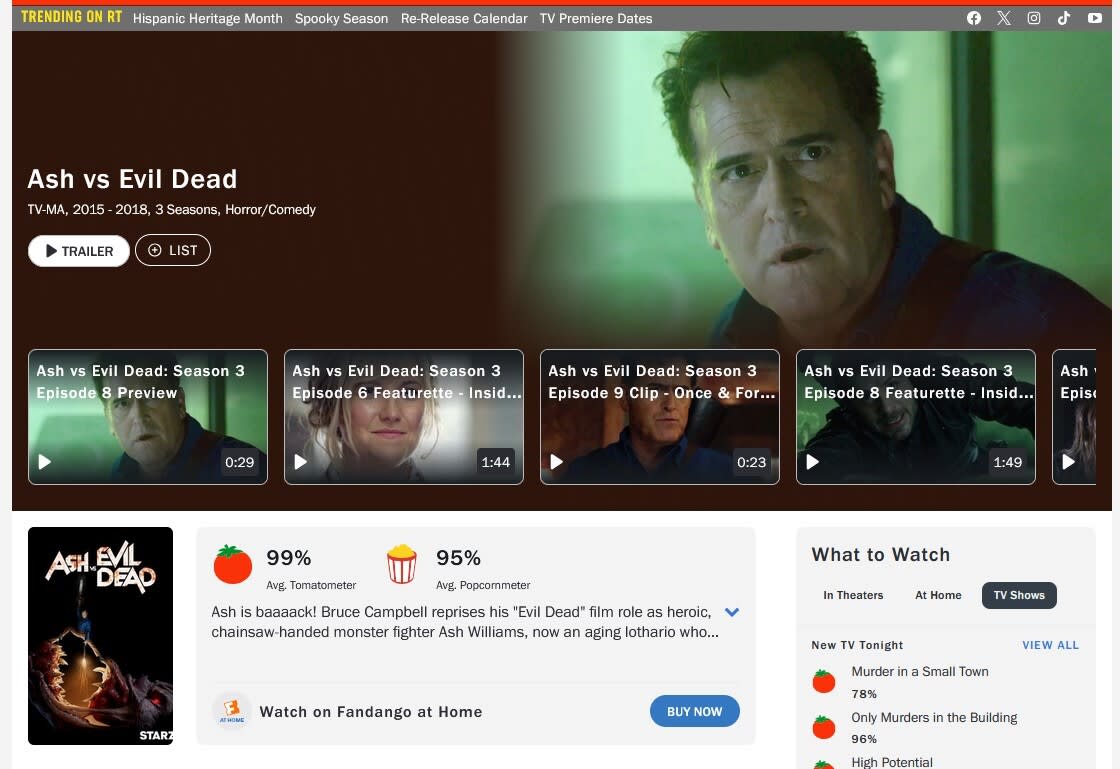Open Only Murders in the Building link
This screenshot has width=1120, height=769.
[934, 717]
